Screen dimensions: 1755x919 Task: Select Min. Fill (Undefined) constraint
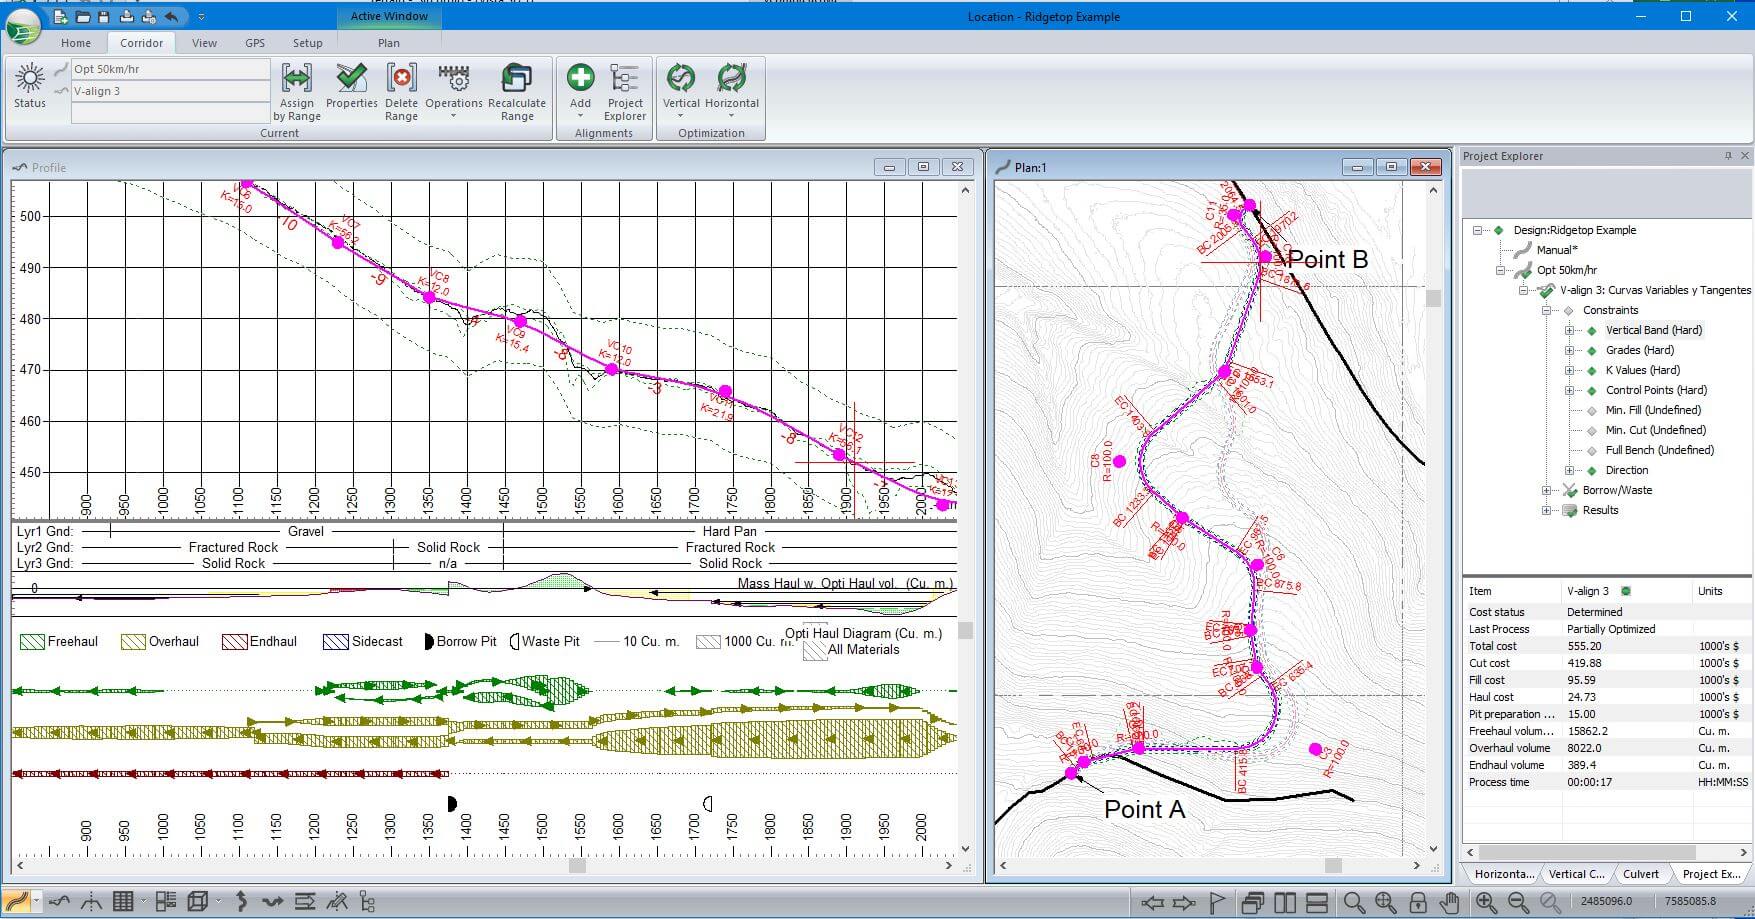[1652, 410]
